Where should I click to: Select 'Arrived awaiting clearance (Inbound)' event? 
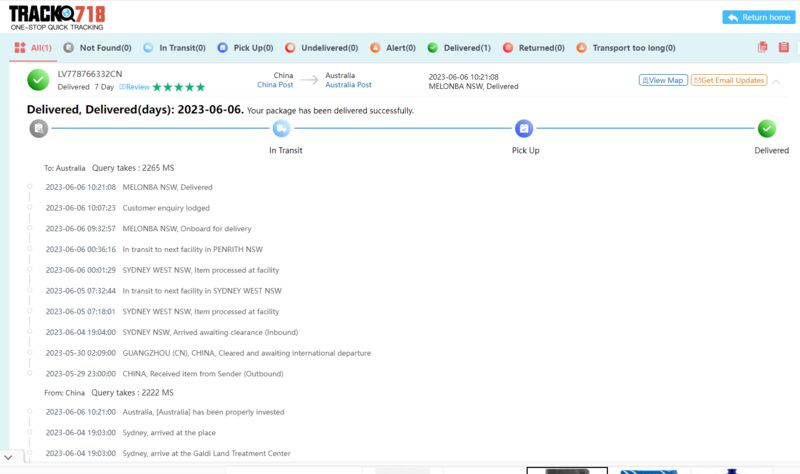[x=171, y=332]
